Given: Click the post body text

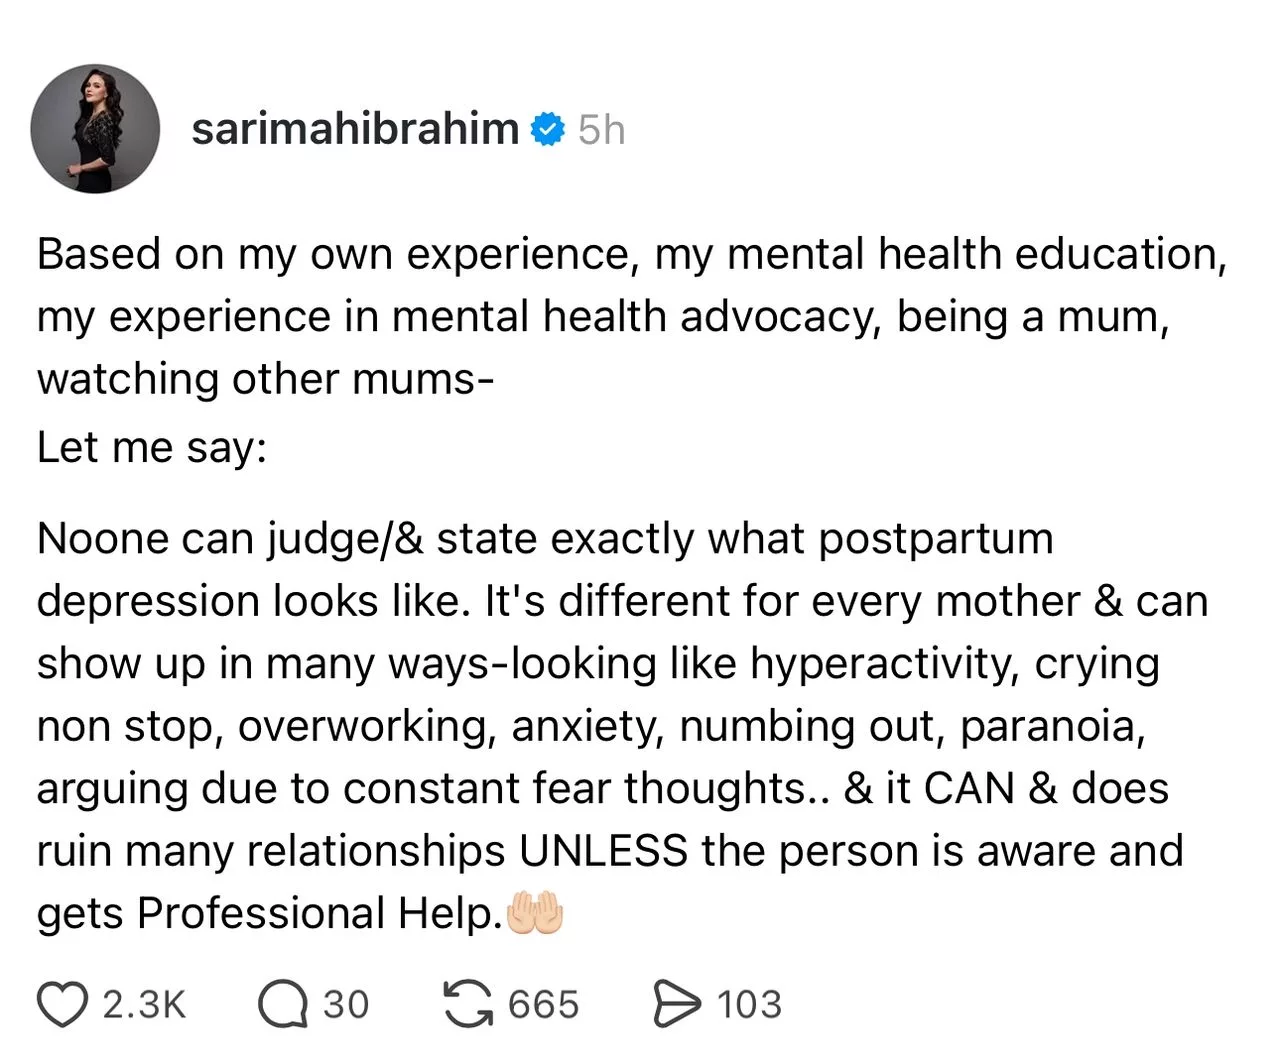Looking at the screenshot, I should 600,600.
